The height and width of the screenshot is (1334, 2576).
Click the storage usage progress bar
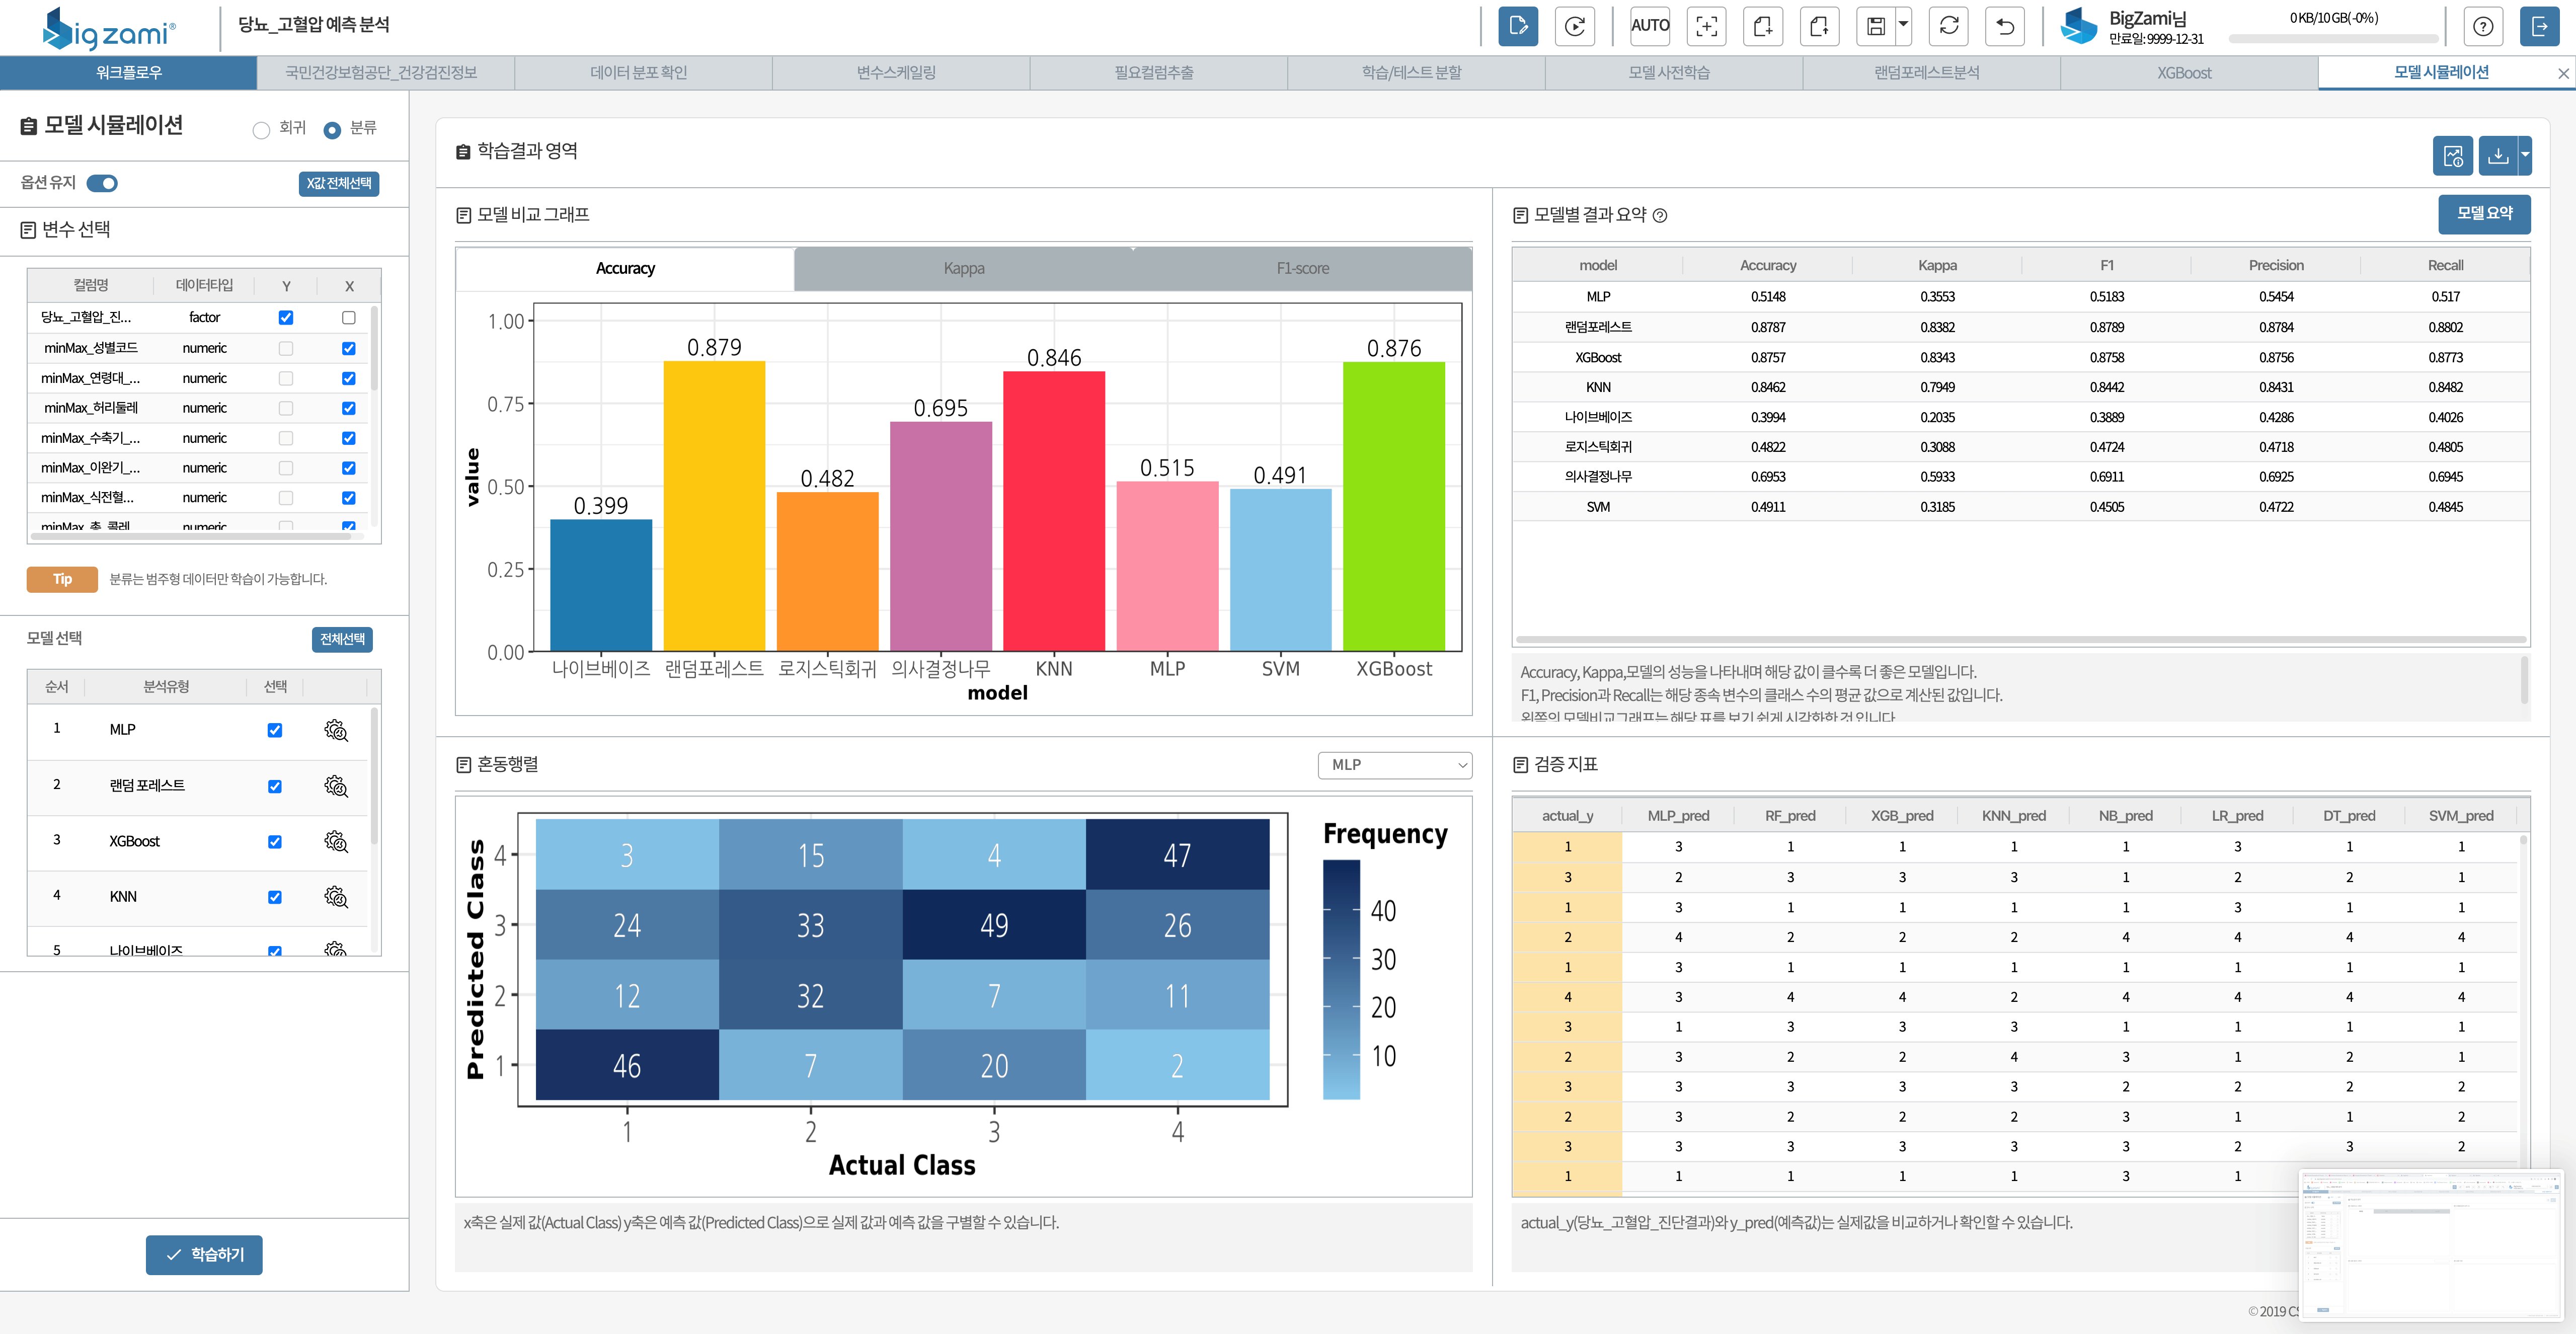click(x=2333, y=39)
